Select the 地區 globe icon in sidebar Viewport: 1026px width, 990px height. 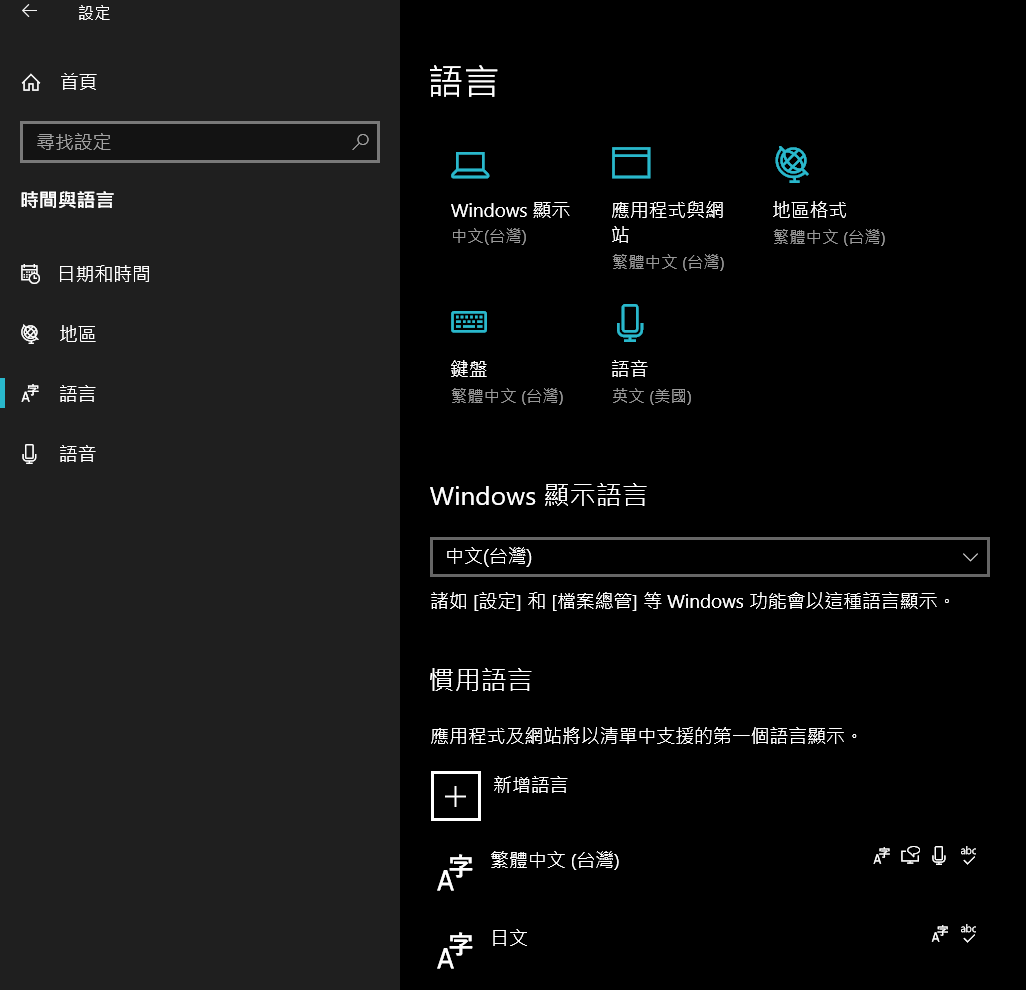[30, 334]
